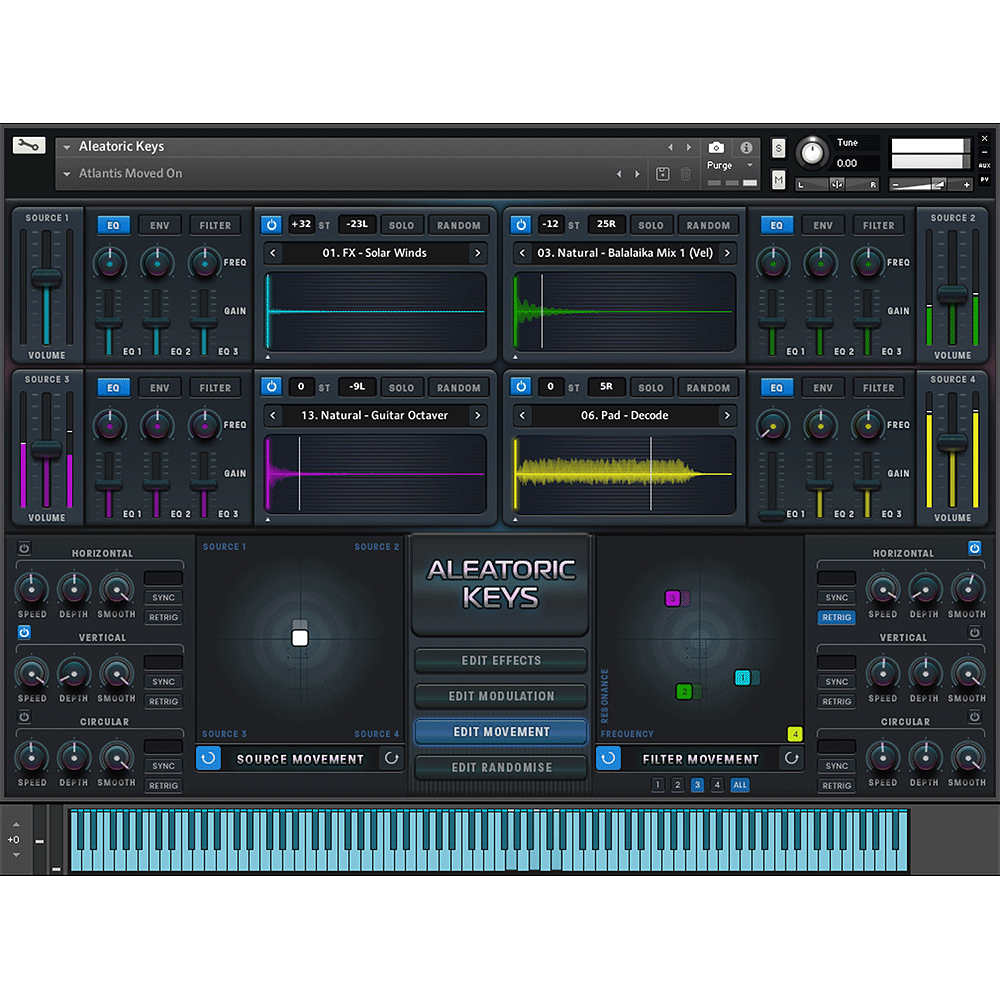The image size is (1000, 999).
Task: Click Source Movement redo icon on right
Action: click(x=392, y=758)
